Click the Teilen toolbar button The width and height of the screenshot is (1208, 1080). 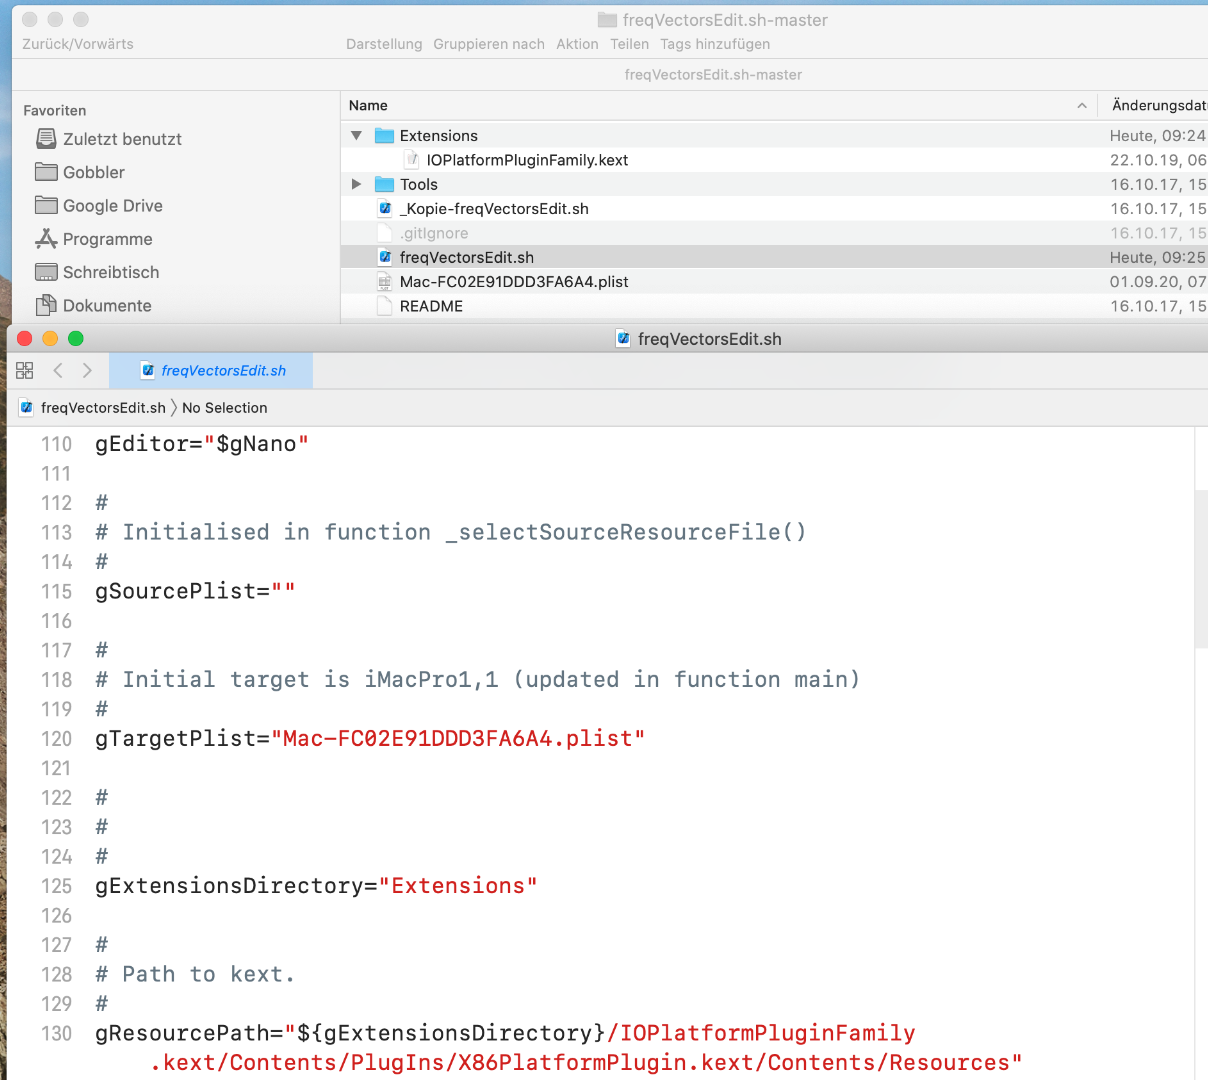click(x=629, y=44)
